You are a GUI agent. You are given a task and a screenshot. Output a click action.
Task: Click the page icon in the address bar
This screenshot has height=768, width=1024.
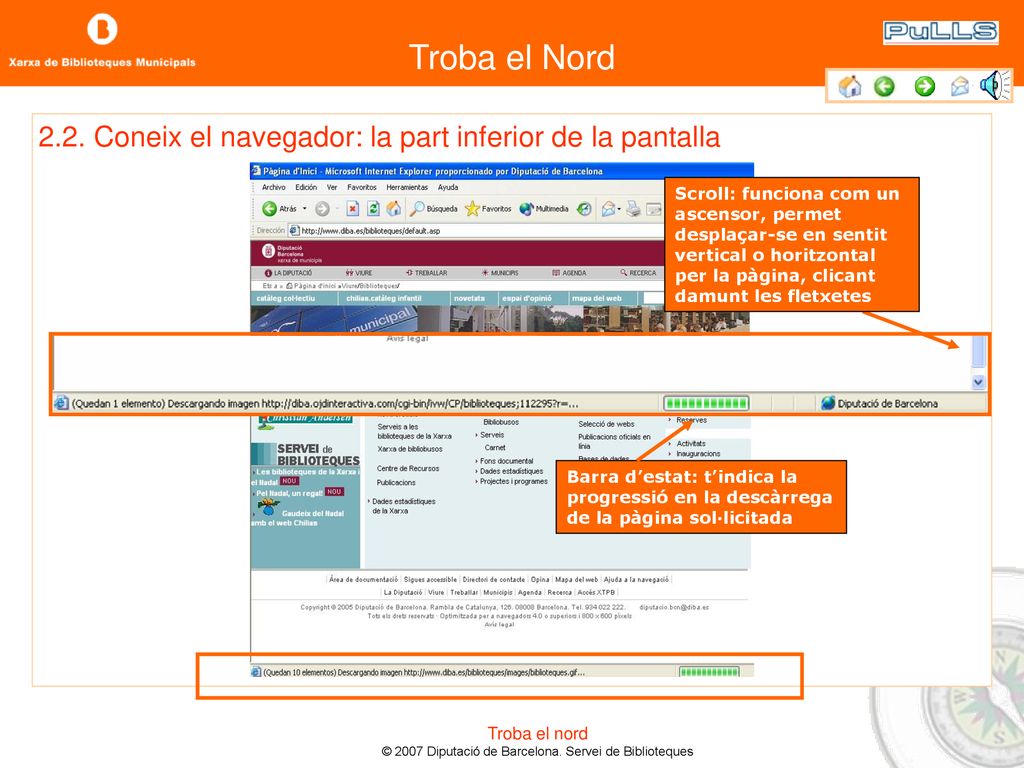pyautogui.click(x=295, y=231)
